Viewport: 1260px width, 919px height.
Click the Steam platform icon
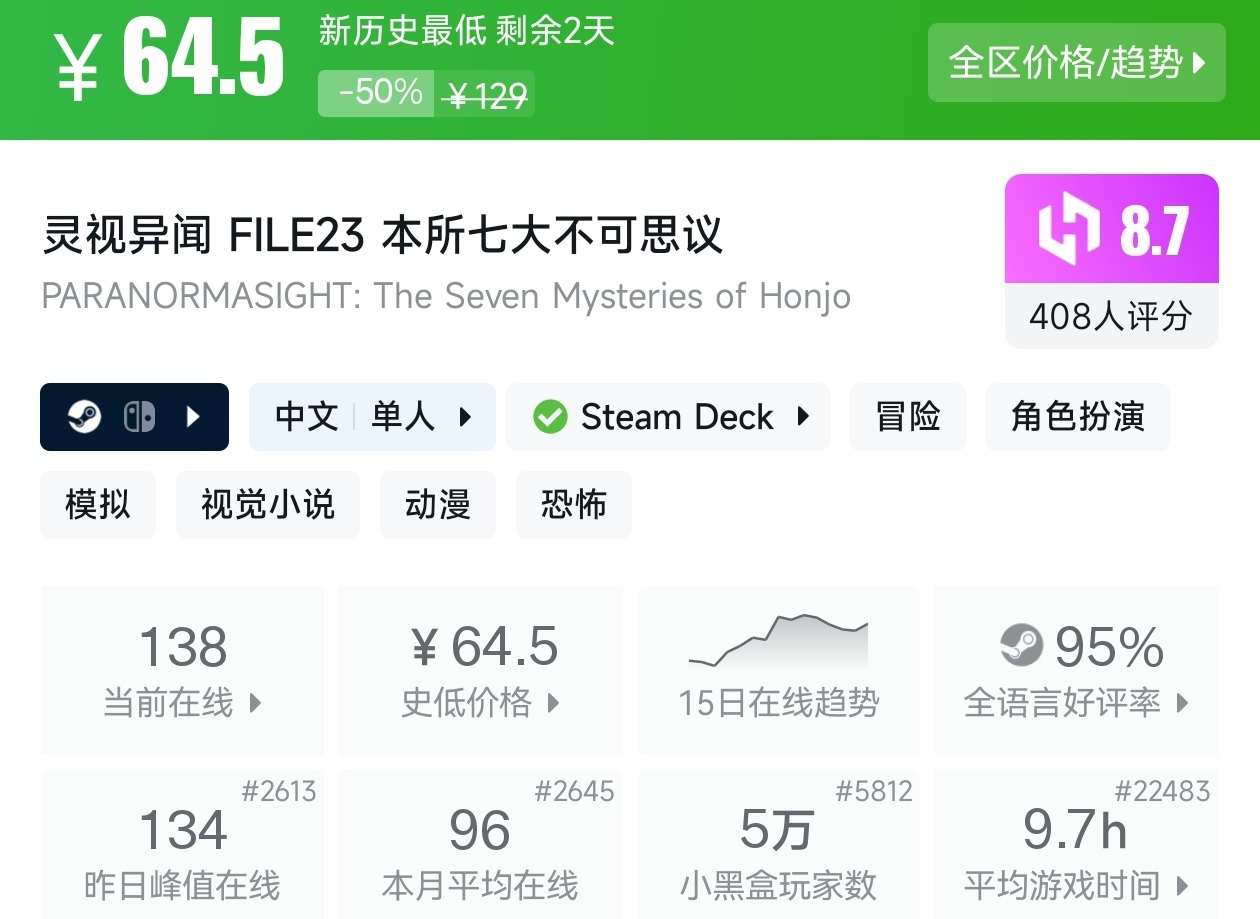point(85,417)
